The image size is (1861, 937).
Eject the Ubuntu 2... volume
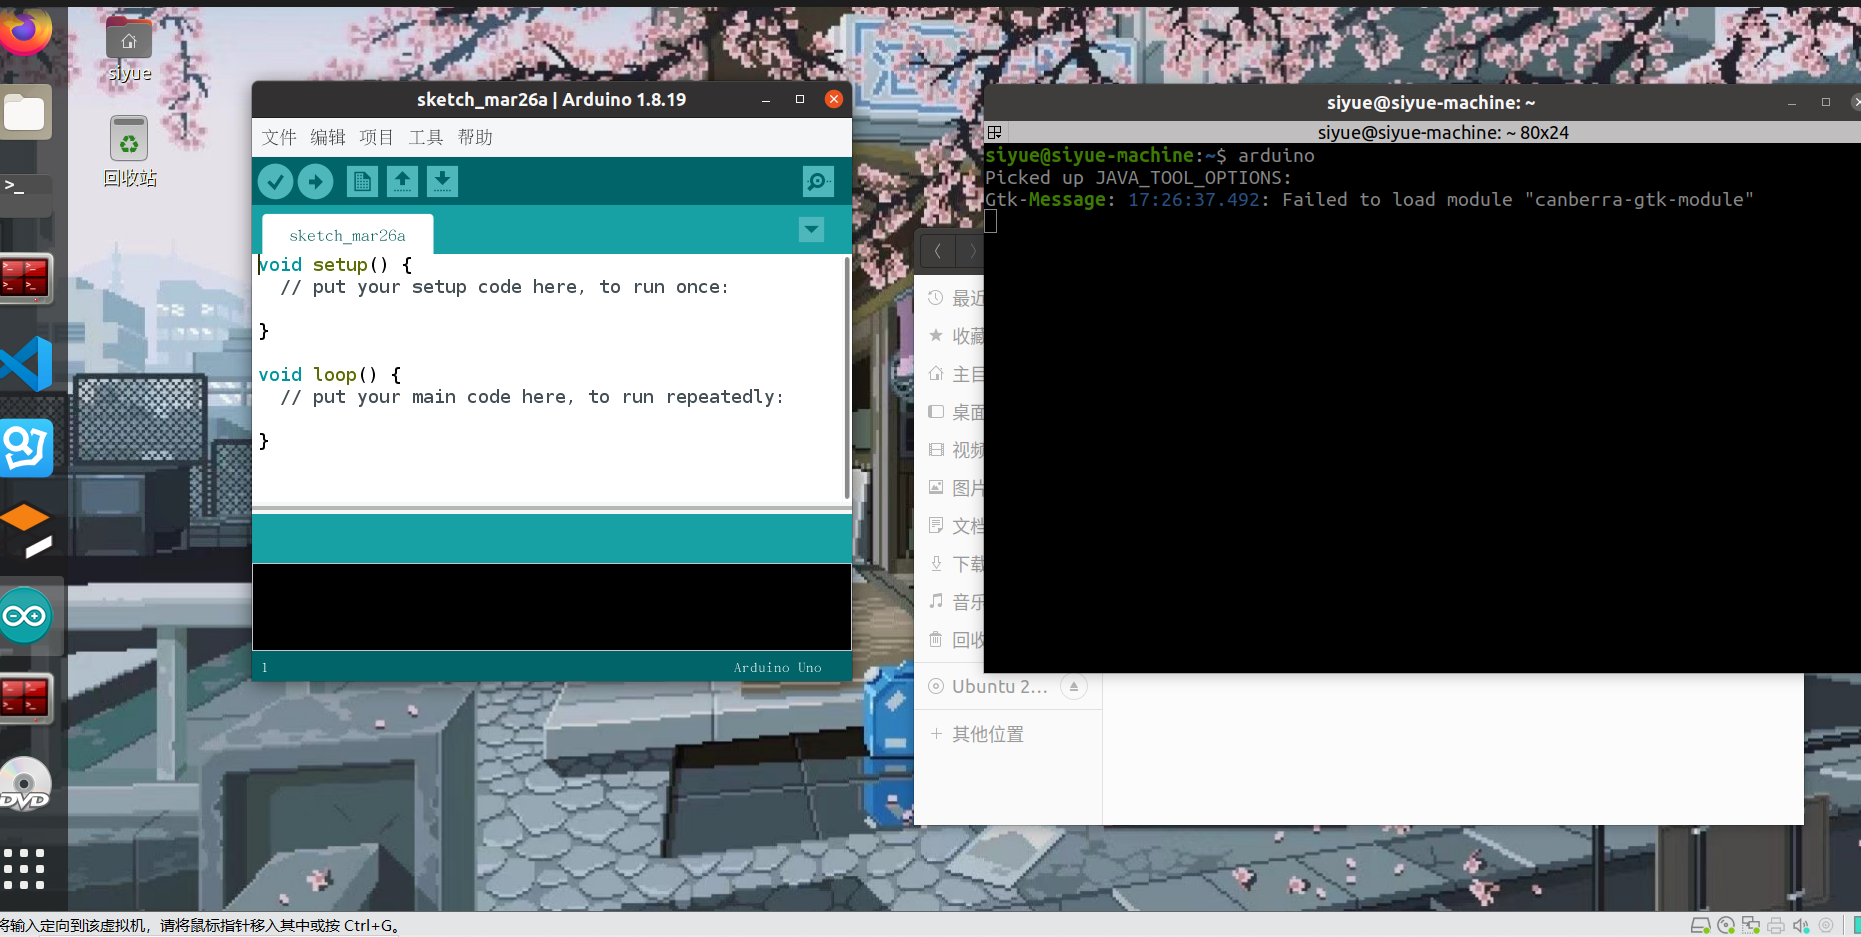pos(1074,687)
